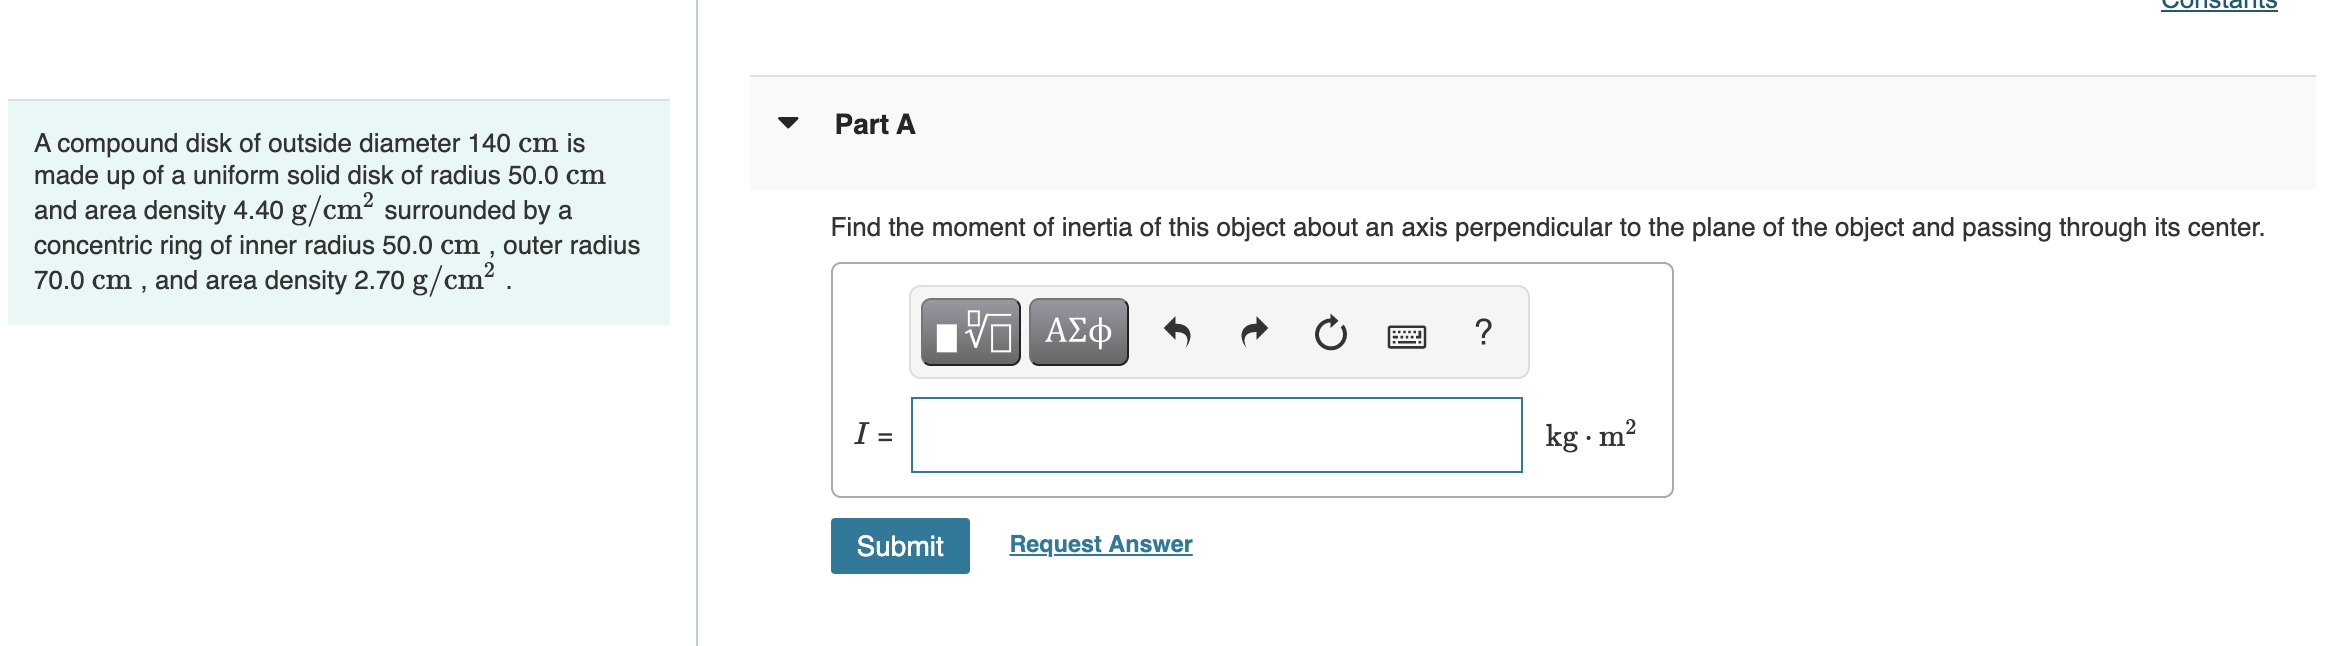The width and height of the screenshot is (2348, 646).
Task: Focus the moment of inertia answer field
Action: click(x=1216, y=435)
